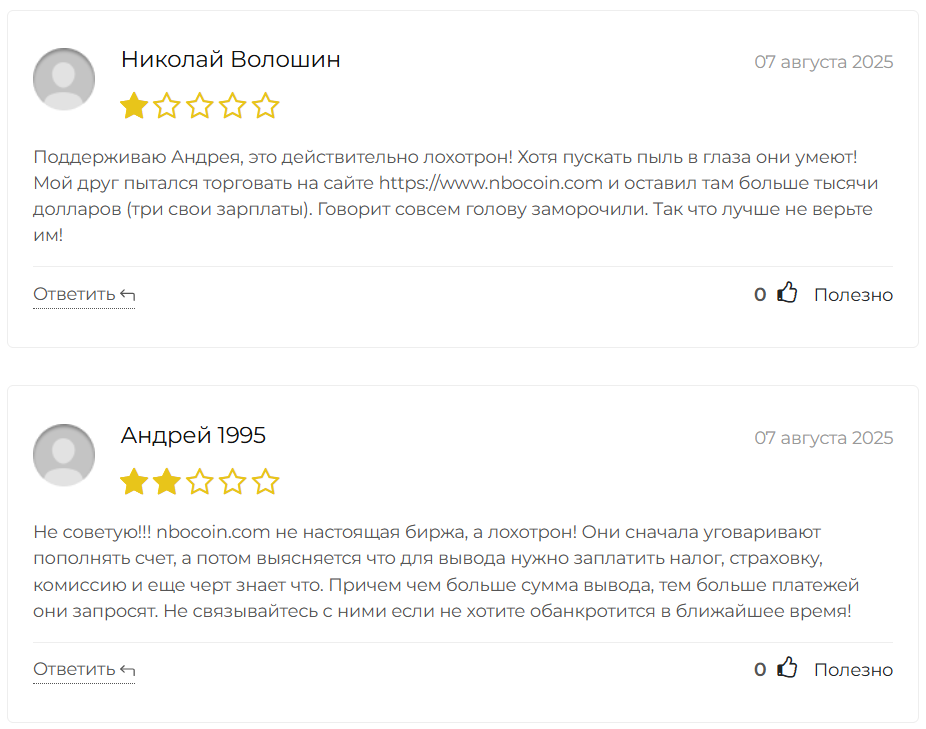Select the first filled star in Николай's rating
926x729 pixels.
point(133,105)
